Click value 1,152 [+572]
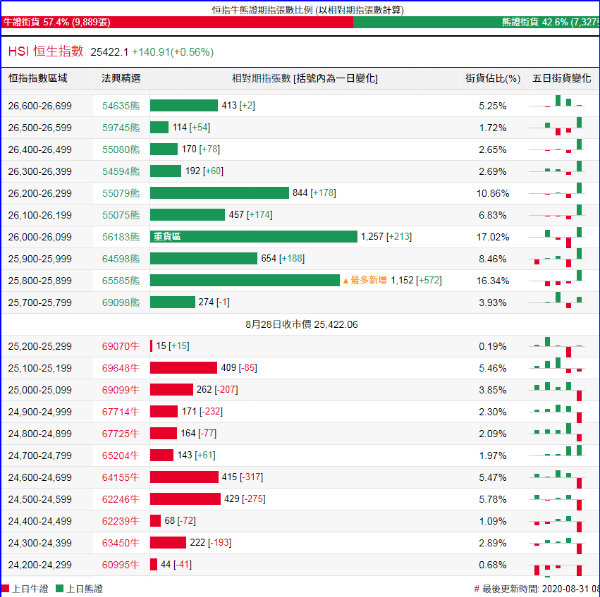The height and width of the screenshot is (597, 600). pos(416,280)
